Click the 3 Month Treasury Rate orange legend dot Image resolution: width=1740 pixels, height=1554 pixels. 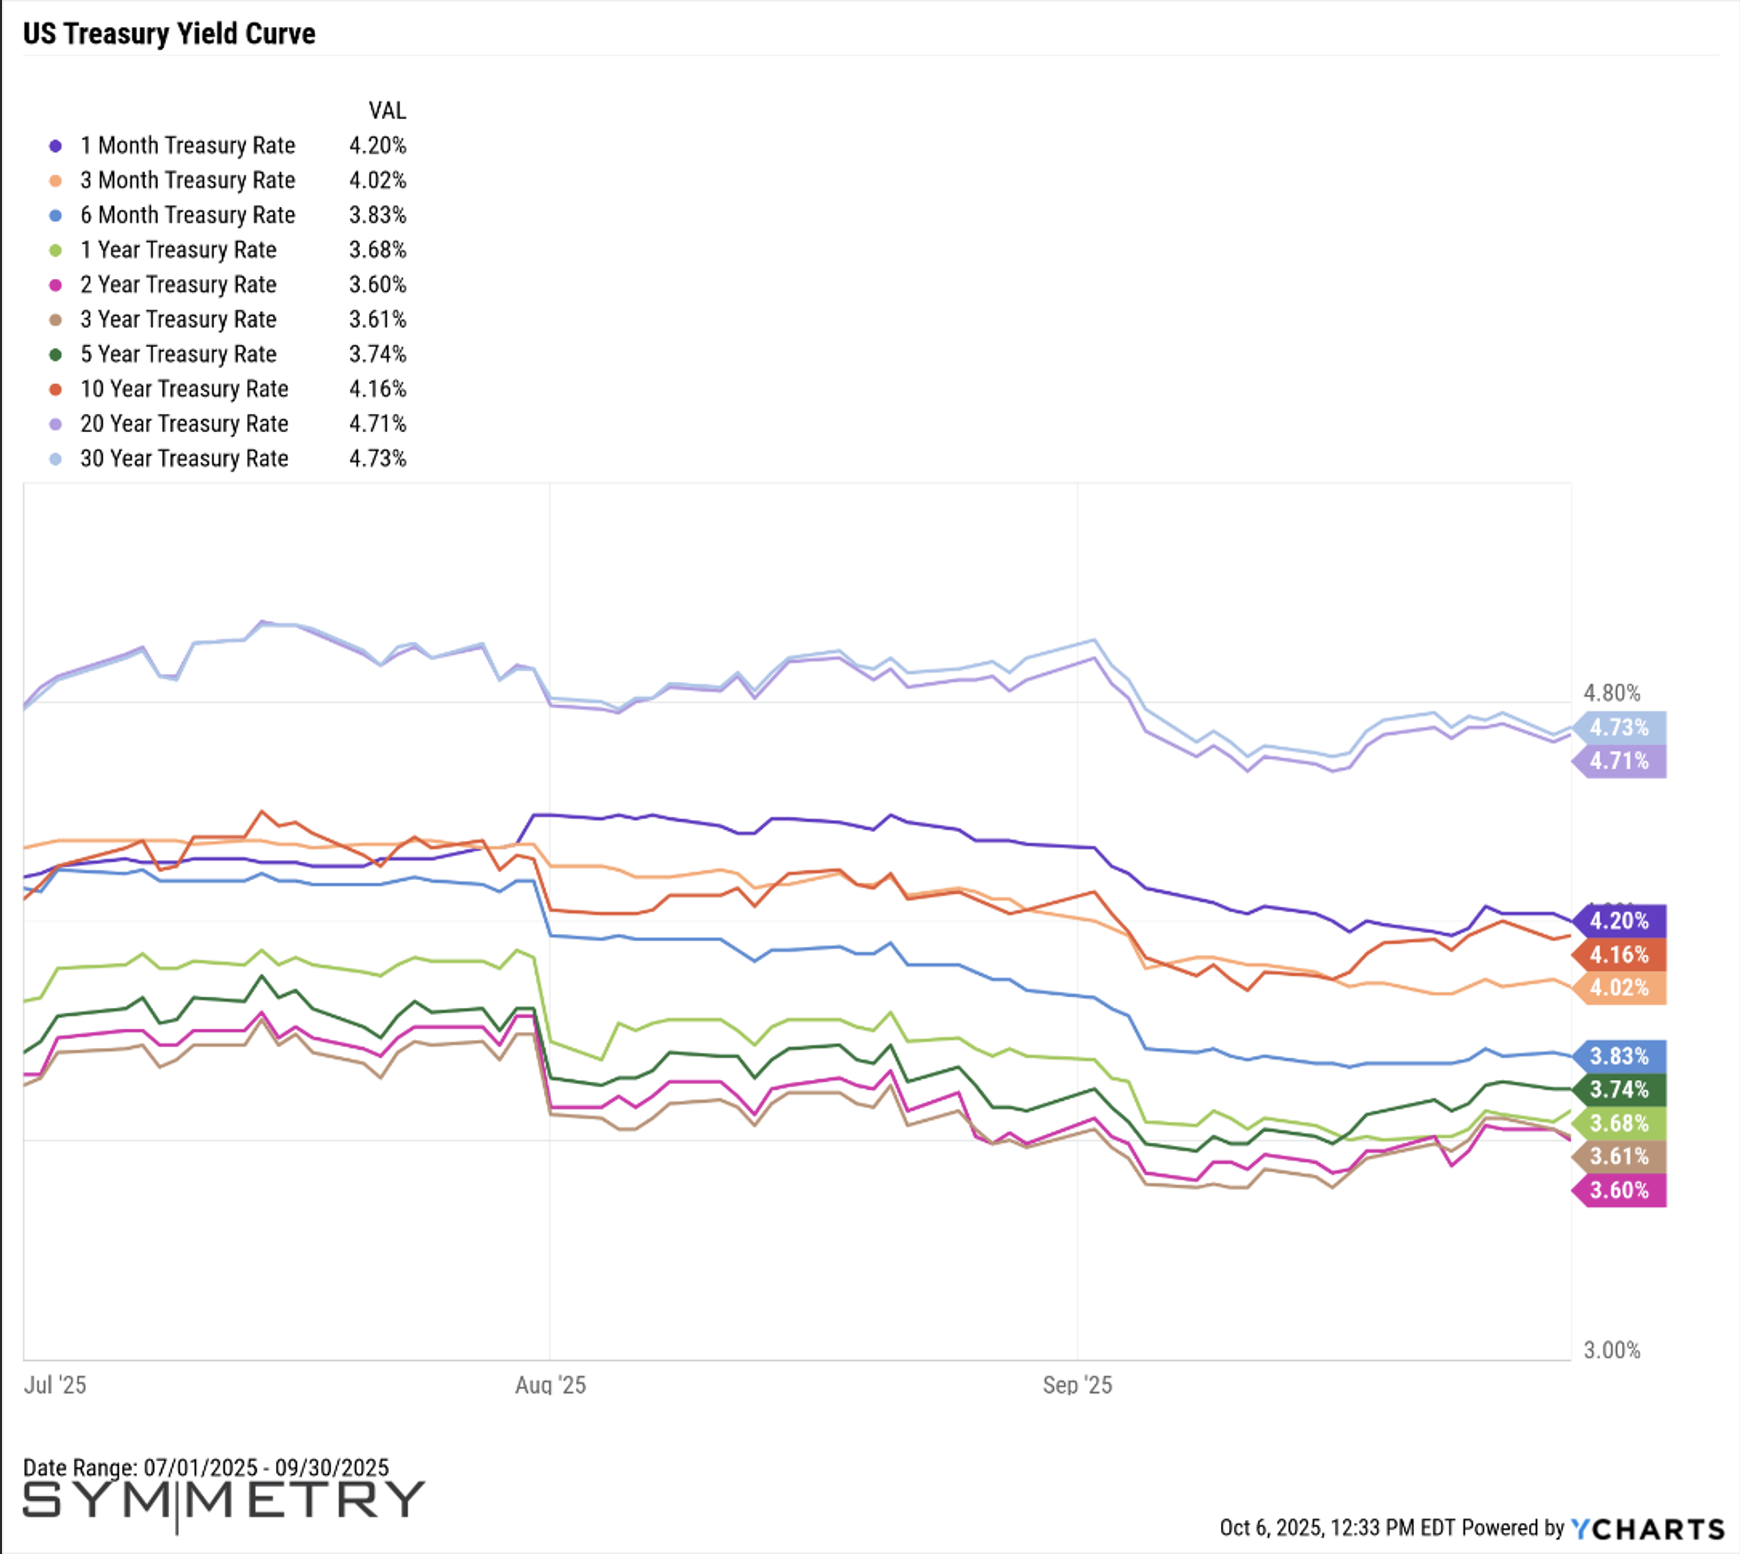pos(56,181)
